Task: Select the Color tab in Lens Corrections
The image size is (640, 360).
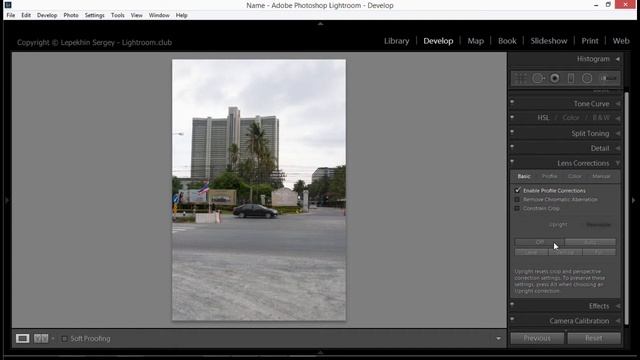Action: coord(574,176)
